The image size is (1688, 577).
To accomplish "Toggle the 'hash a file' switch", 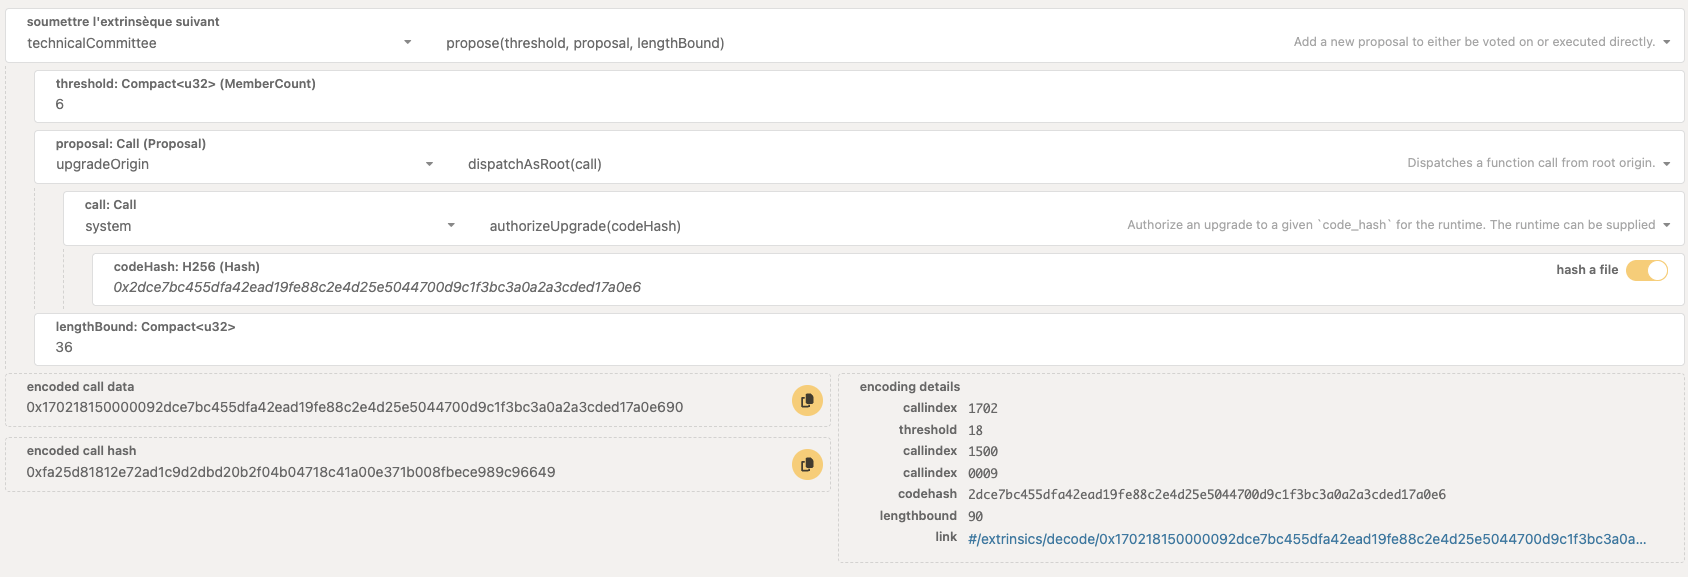I will pos(1646,270).
